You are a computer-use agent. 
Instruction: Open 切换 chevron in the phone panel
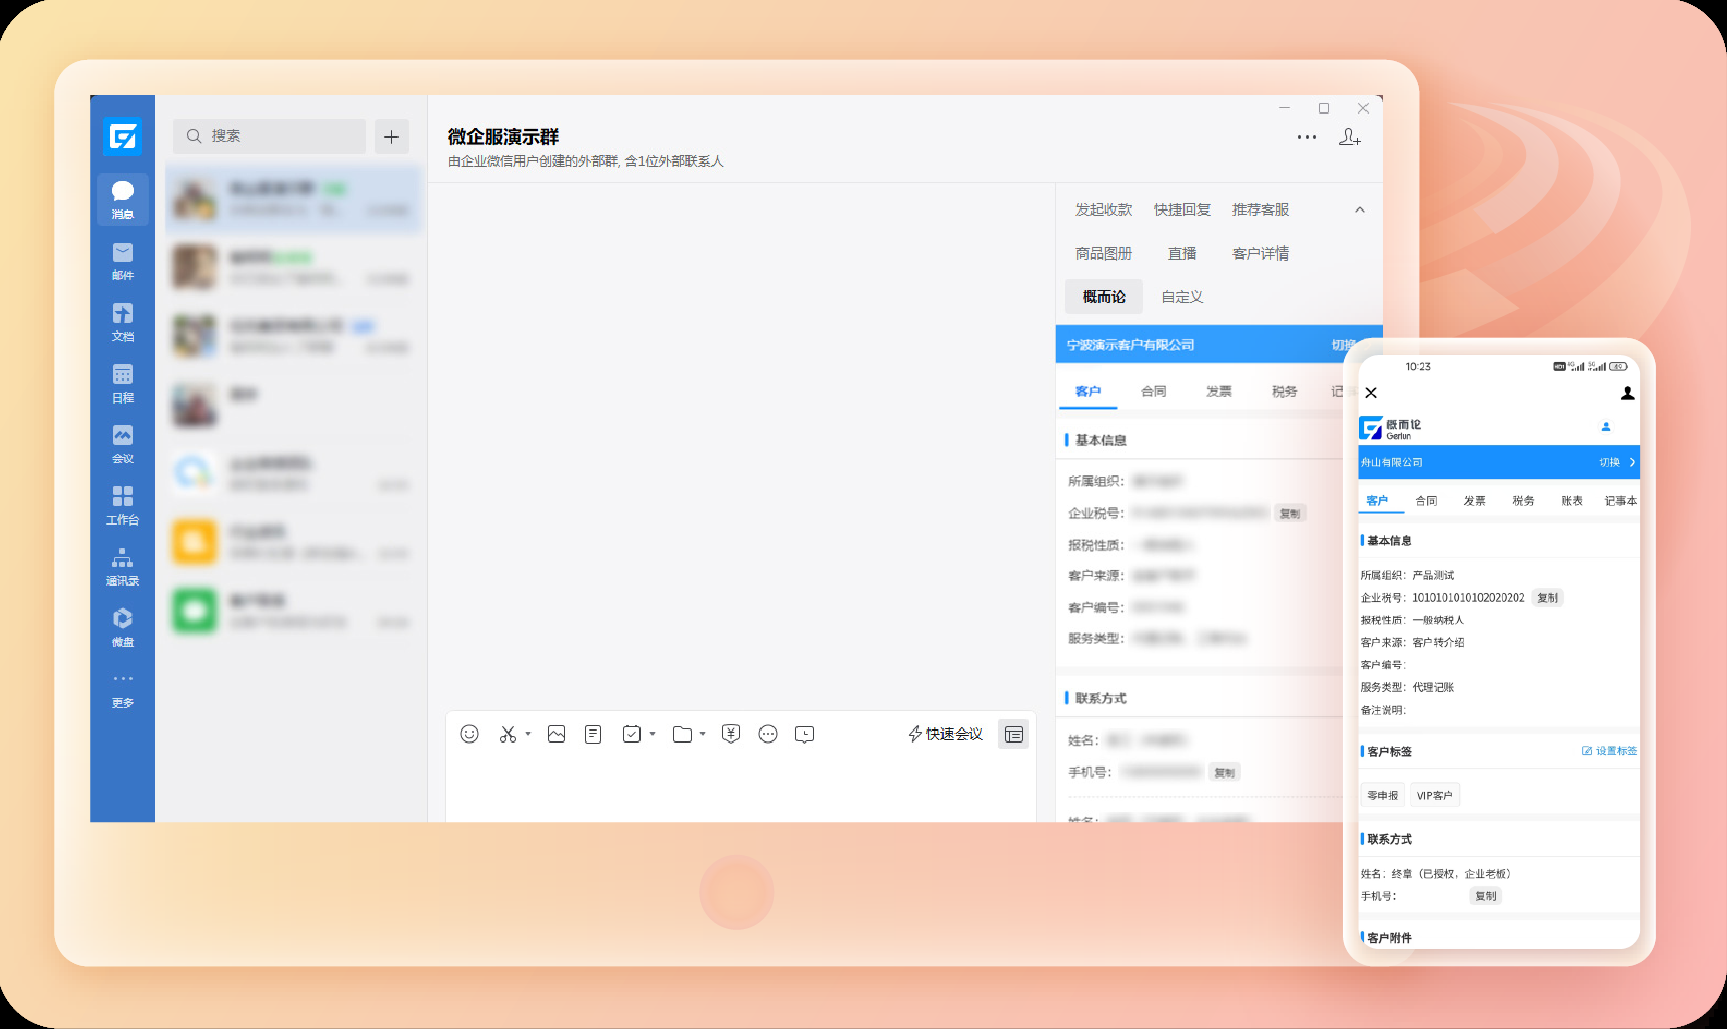click(1632, 462)
